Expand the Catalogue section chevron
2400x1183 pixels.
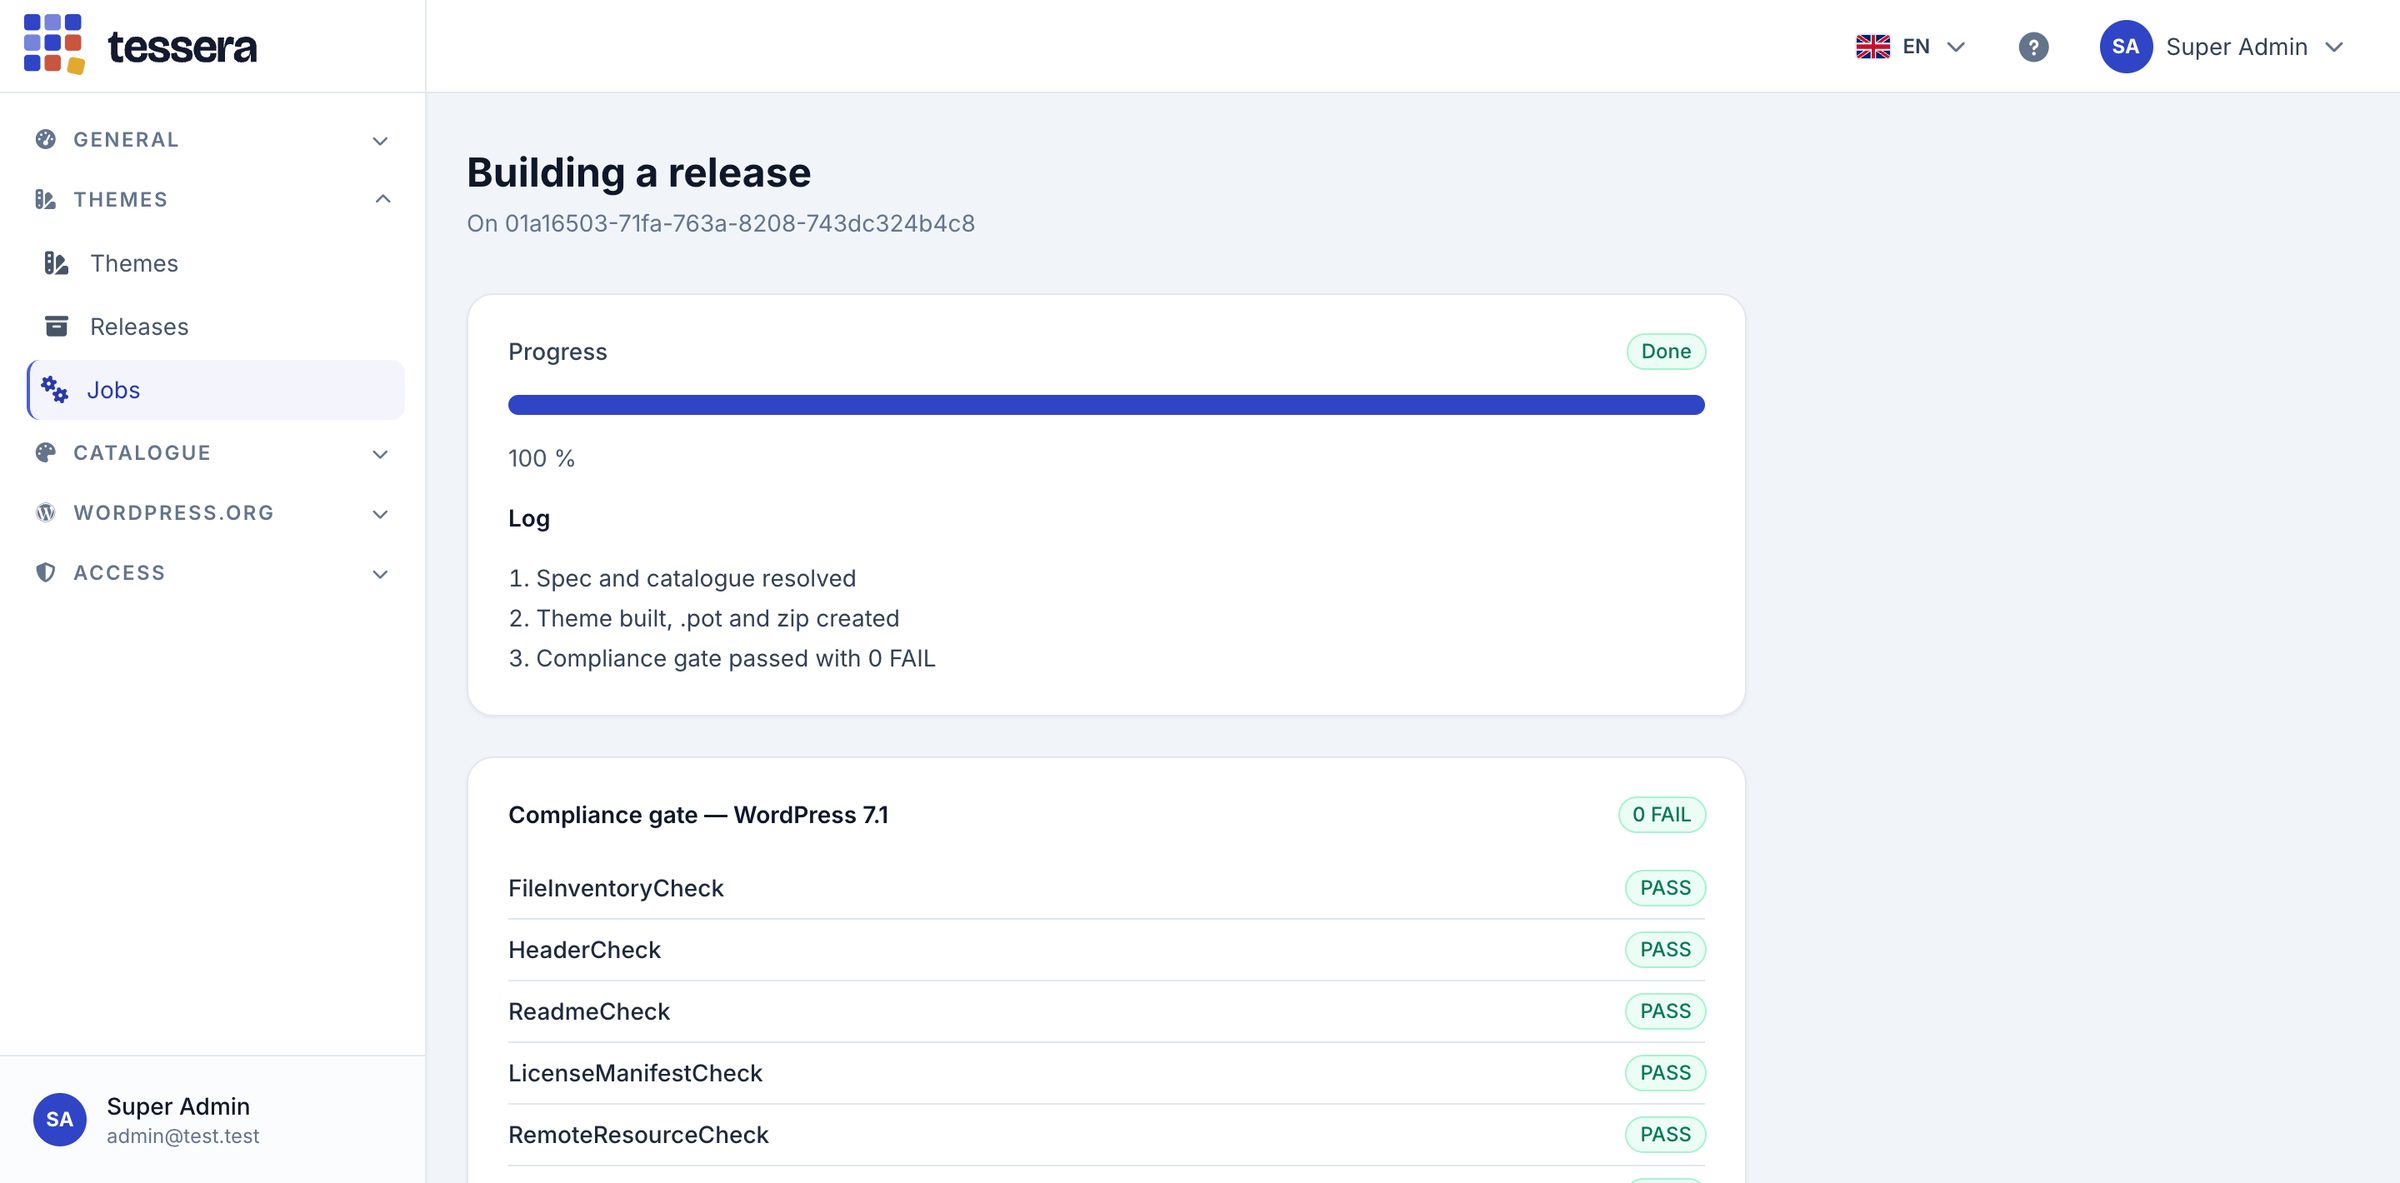click(380, 454)
